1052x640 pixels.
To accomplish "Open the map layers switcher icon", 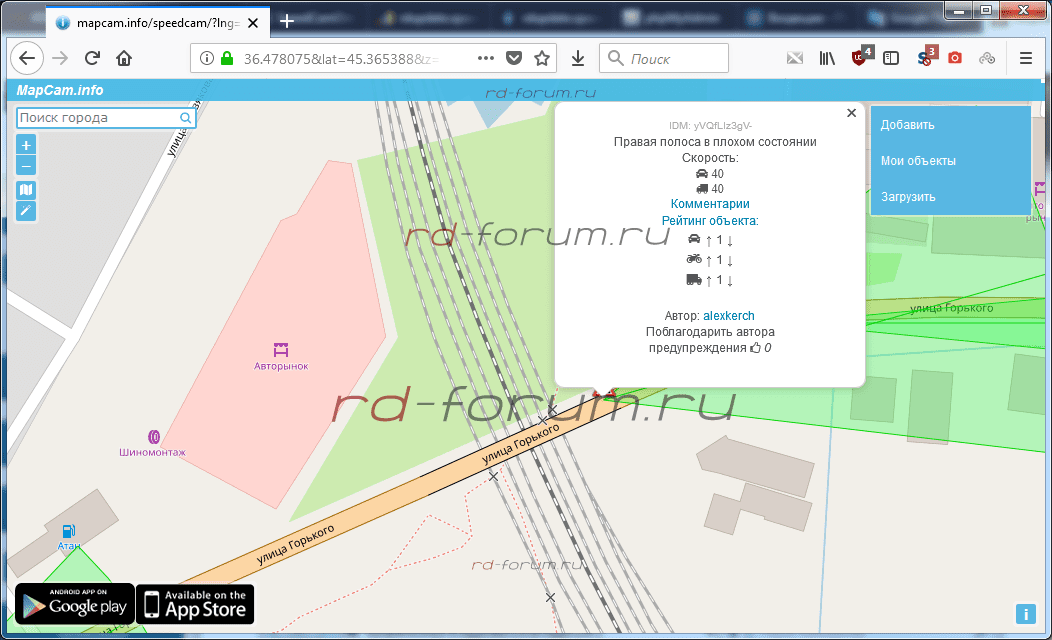I will [x=26, y=189].
